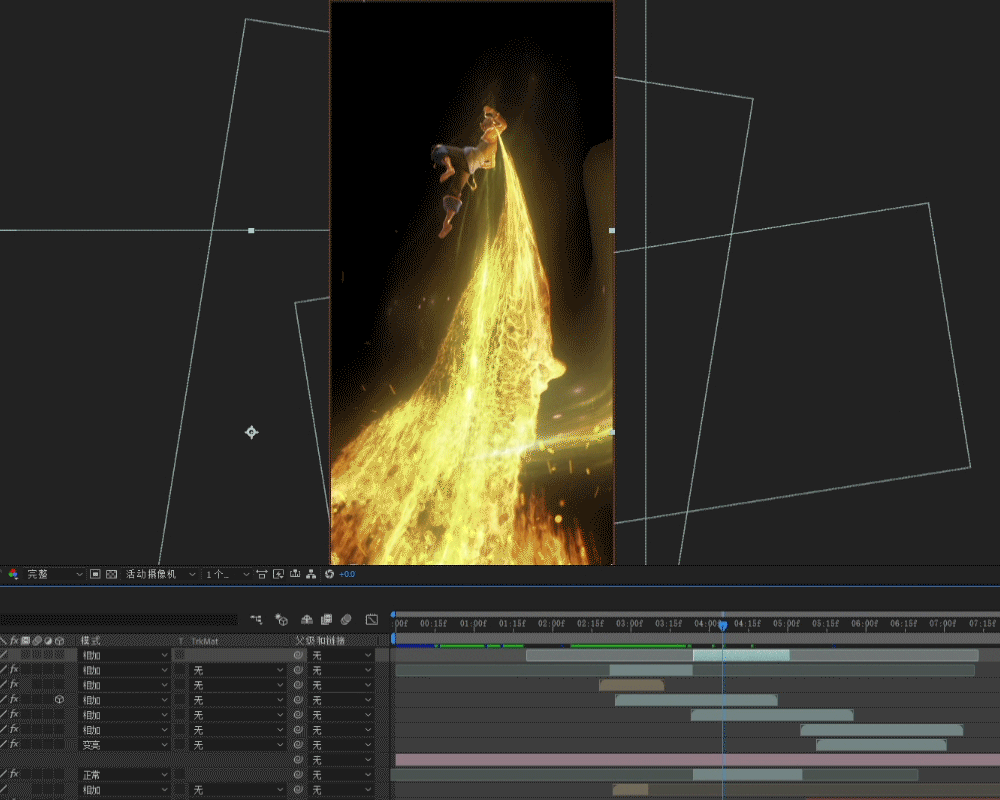Click the pick whip in the modeless row
Viewport: 1000px width, 800px height.
pyautogui.click(x=298, y=760)
